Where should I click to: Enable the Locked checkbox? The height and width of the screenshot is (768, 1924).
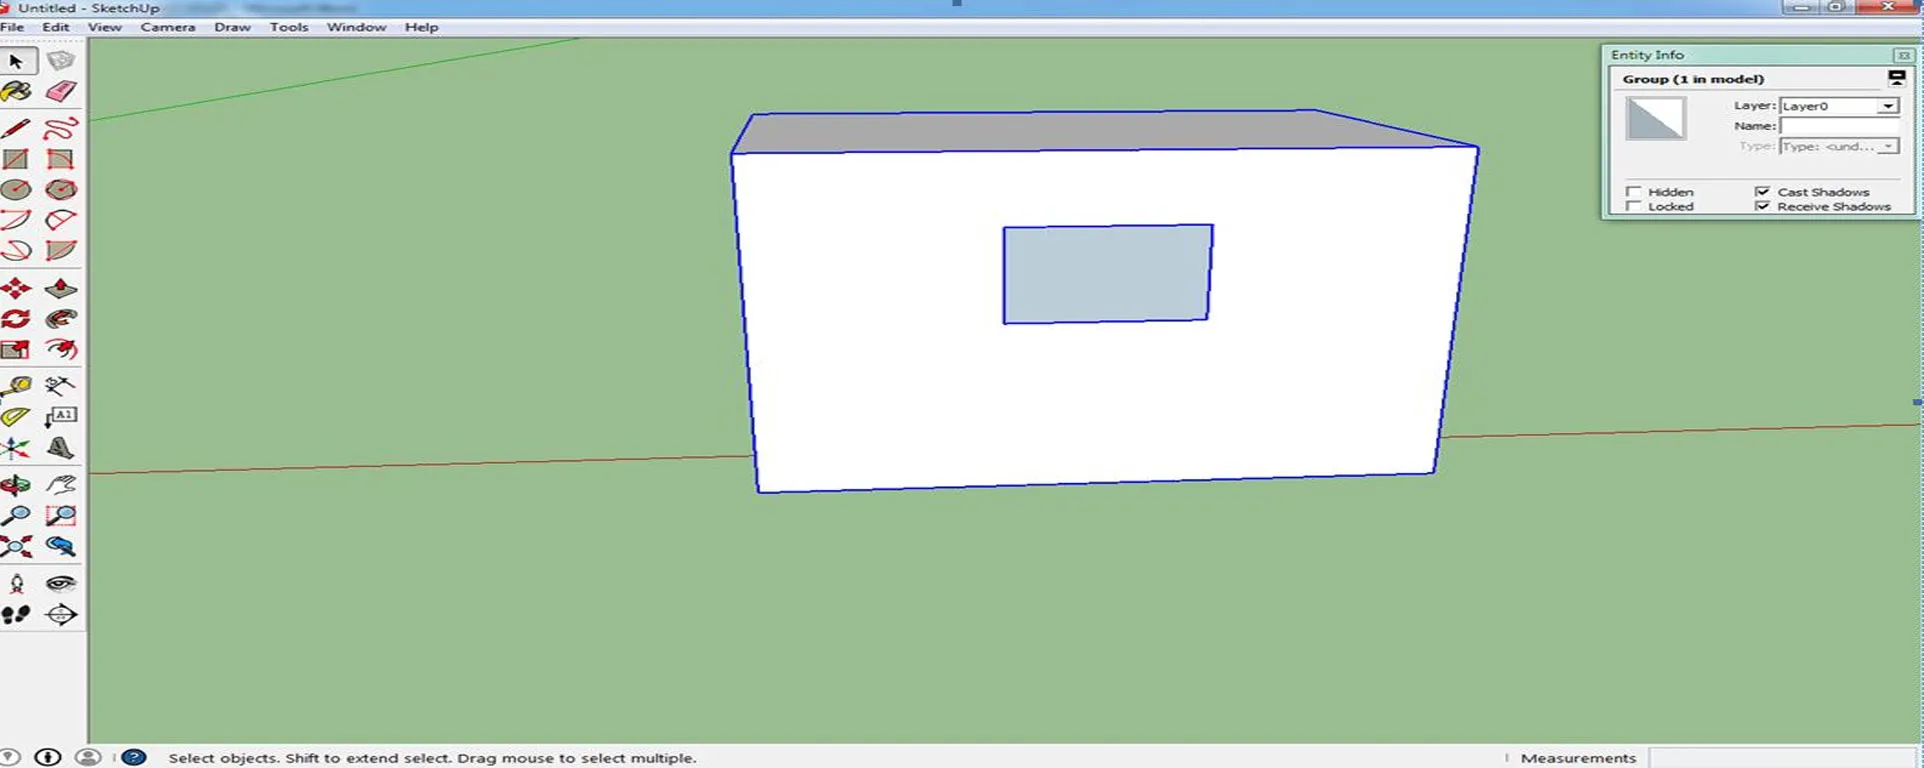1633,206
